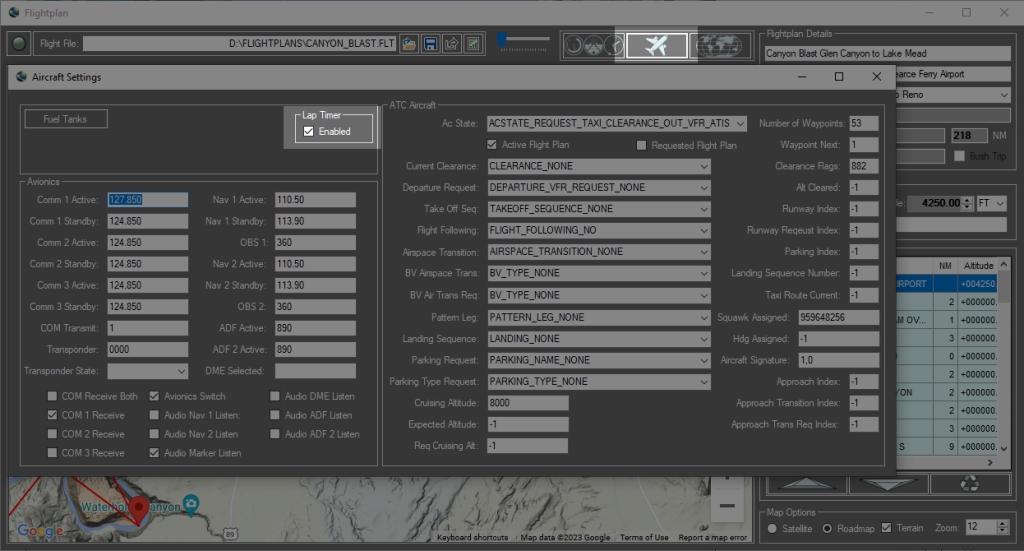Open a flight file via folder icon
Image resolution: width=1024 pixels, height=551 pixels.
[409, 44]
